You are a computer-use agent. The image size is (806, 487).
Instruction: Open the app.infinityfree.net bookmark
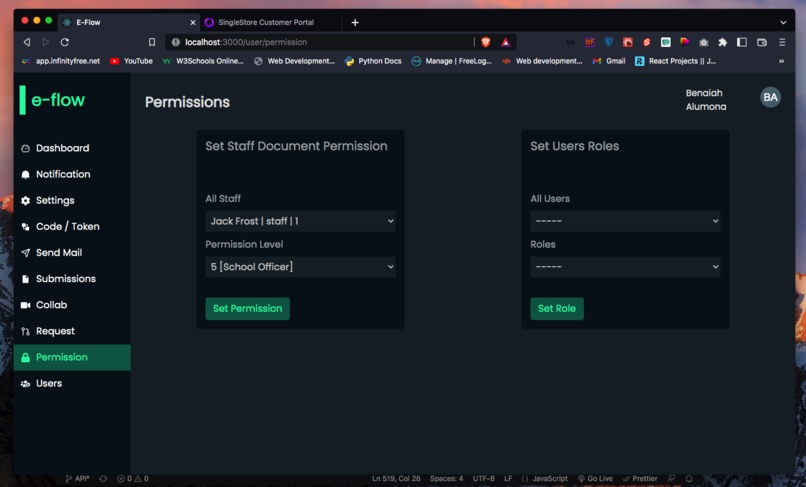click(x=61, y=61)
